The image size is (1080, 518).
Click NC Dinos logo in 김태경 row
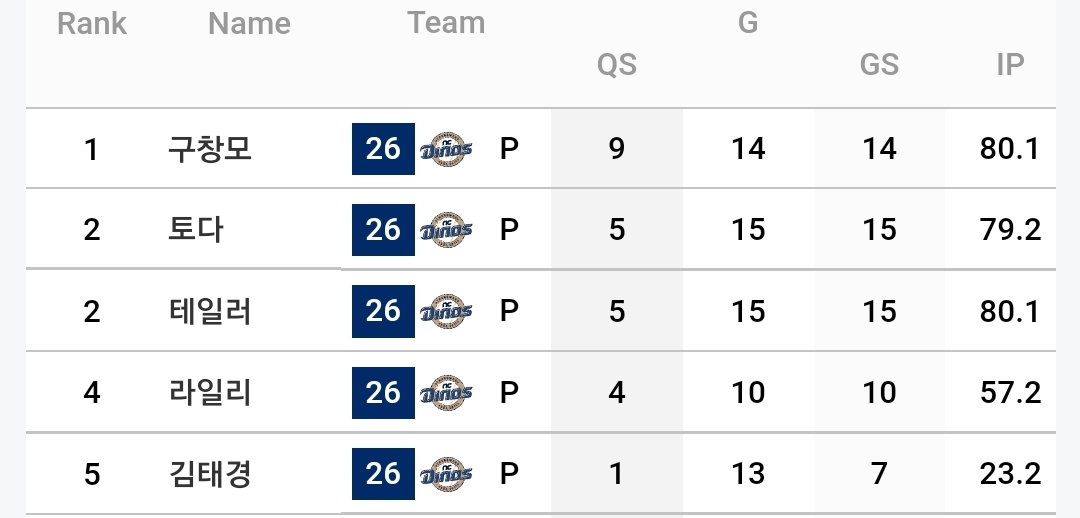coord(446,474)
